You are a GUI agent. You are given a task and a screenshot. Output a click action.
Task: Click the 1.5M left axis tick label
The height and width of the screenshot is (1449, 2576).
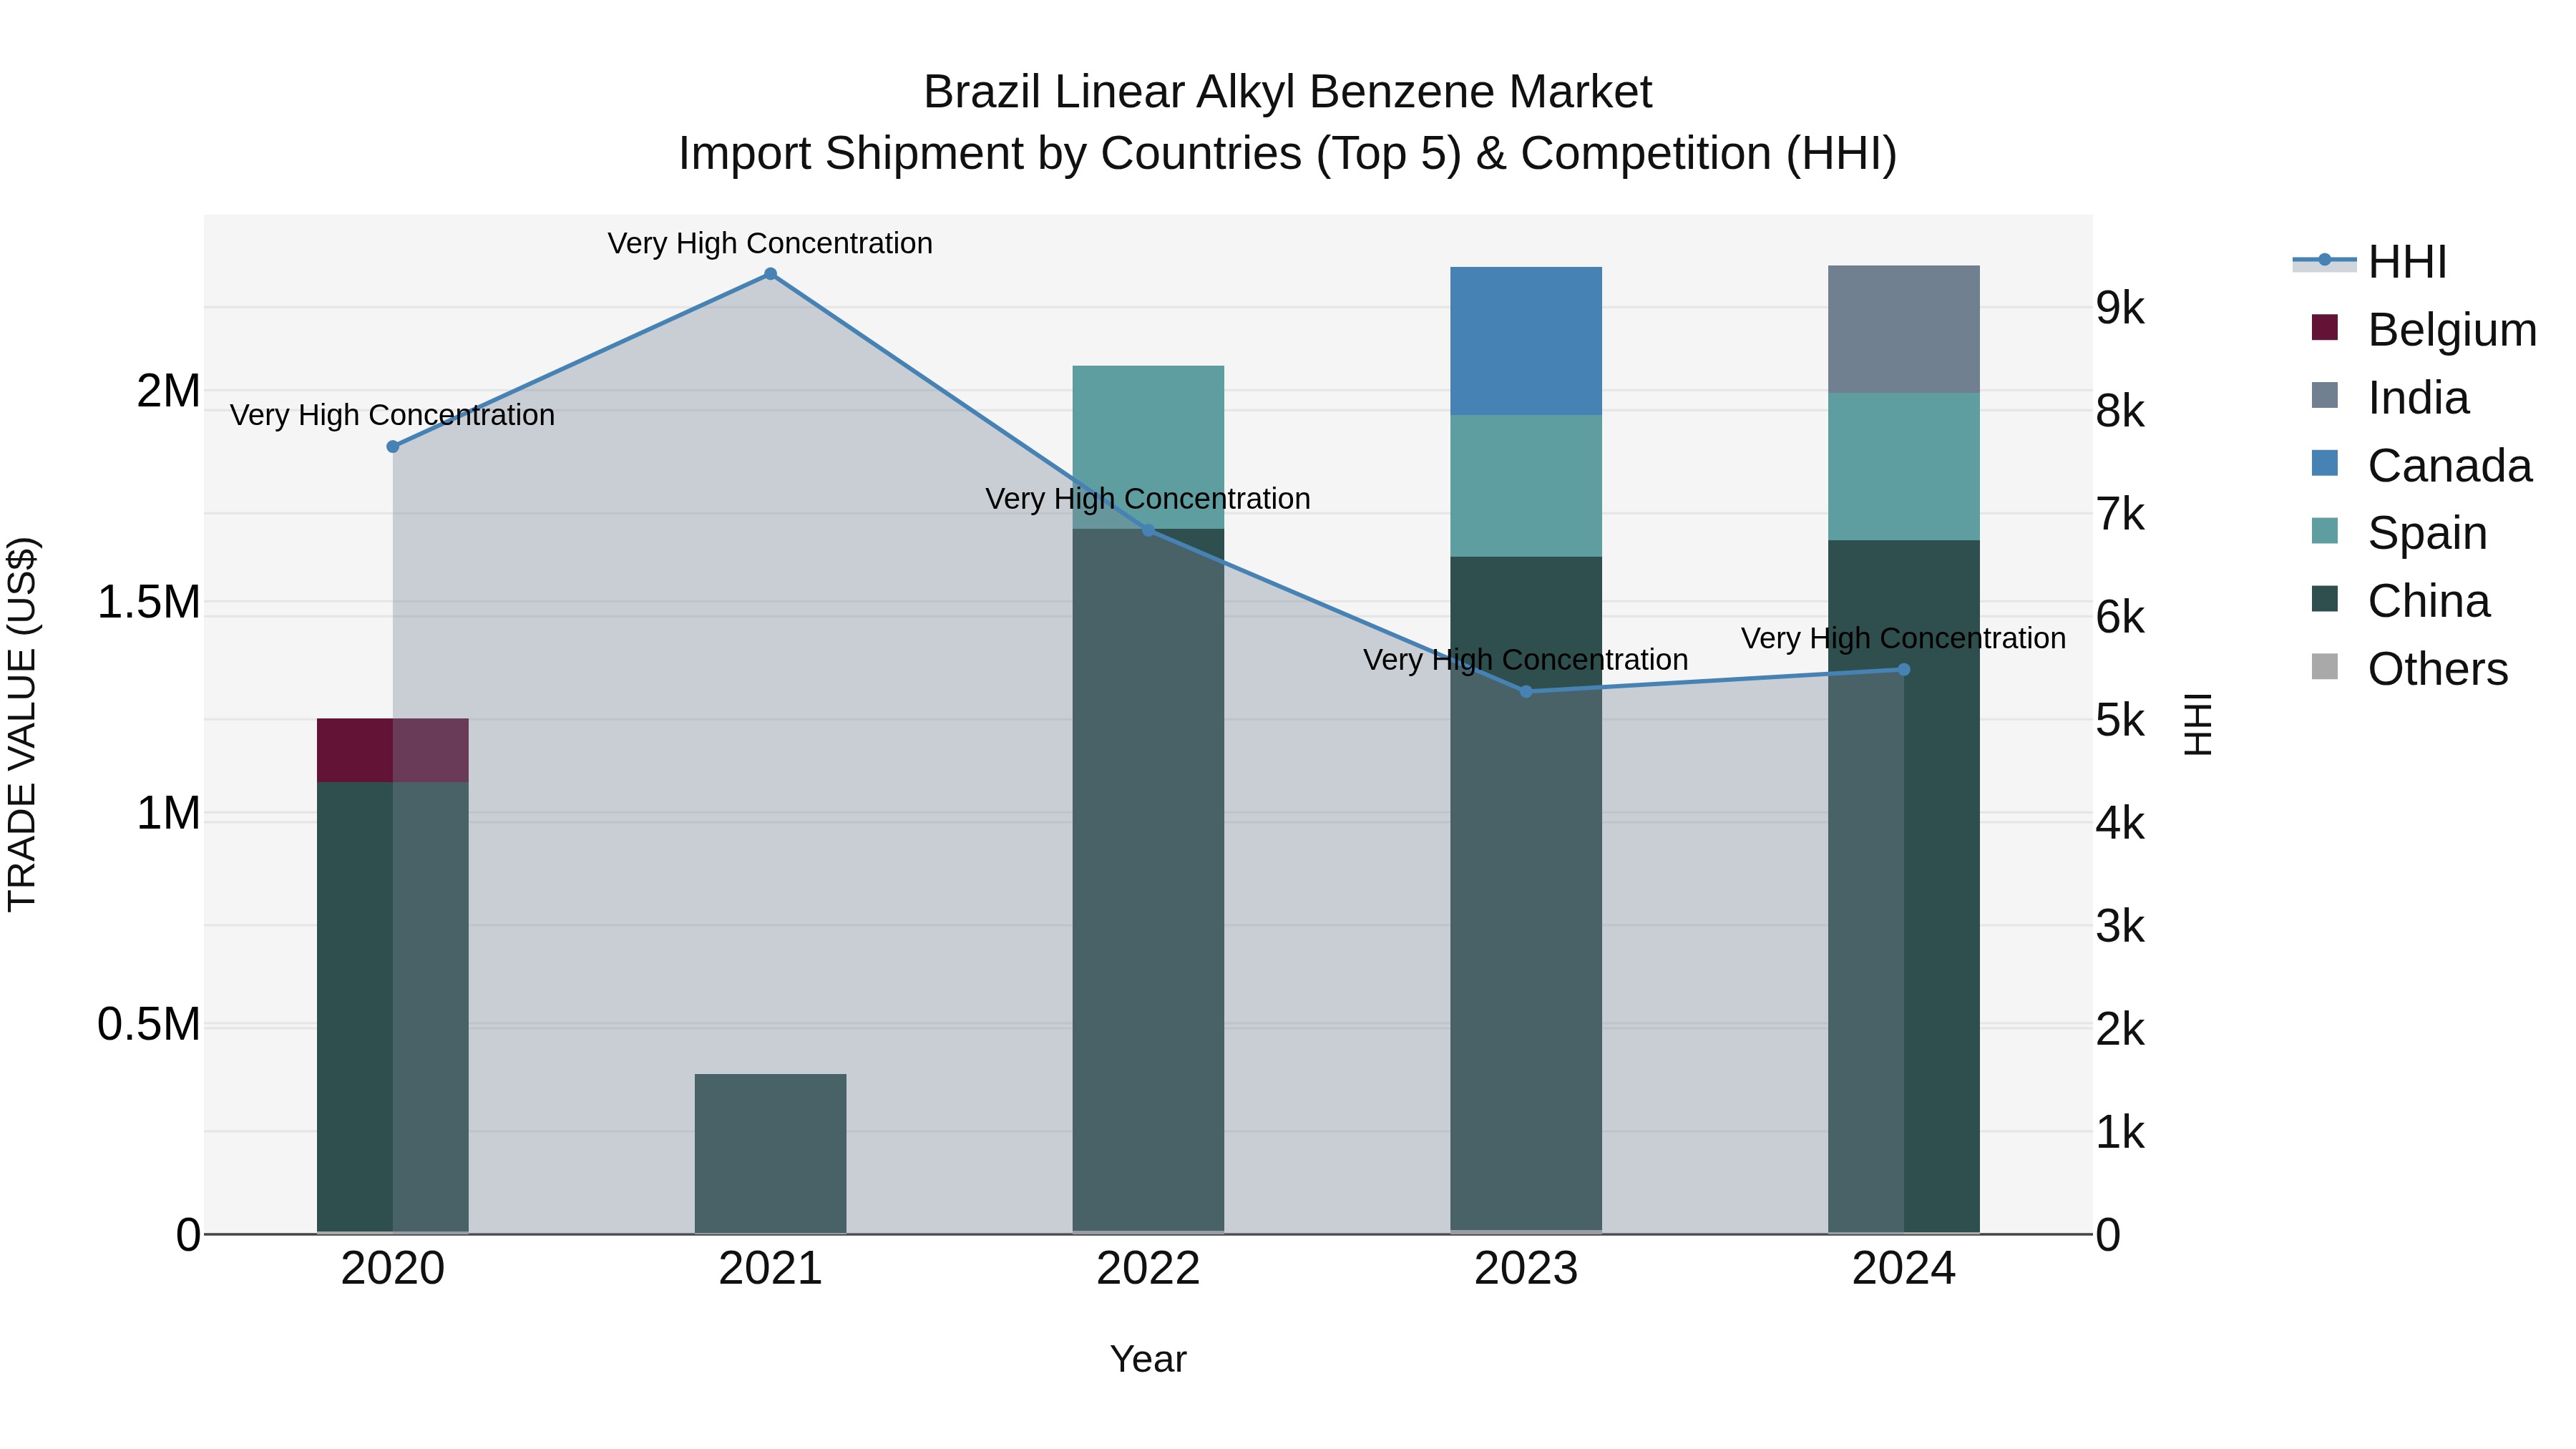pyautogui.click(x=148, y=602)
